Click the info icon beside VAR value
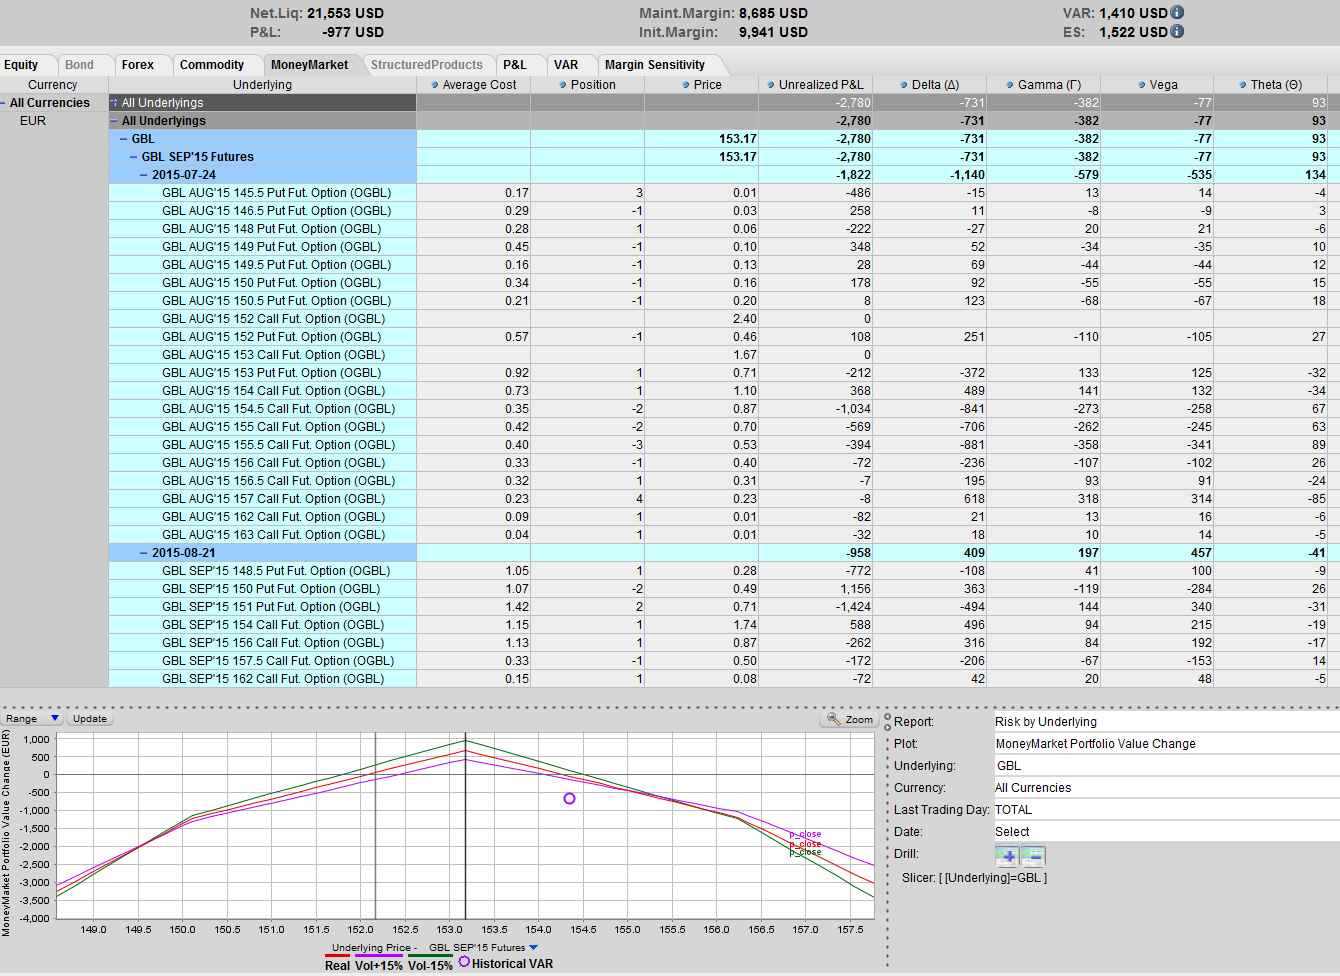The height and width of the screenshot is (976, 1340). (1177, 13)
